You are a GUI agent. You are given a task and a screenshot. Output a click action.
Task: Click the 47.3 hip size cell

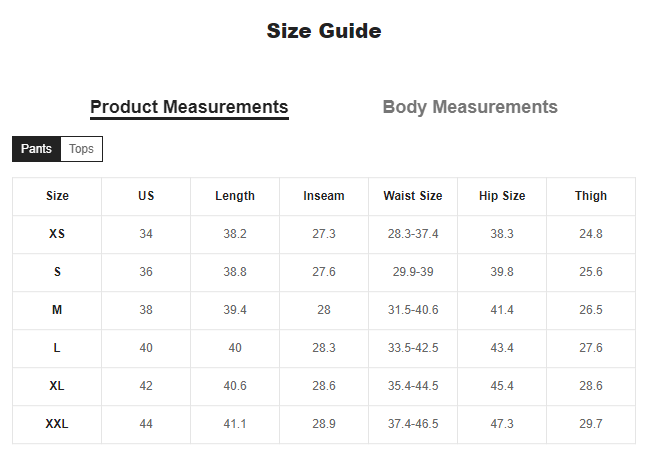pyautogui.click(x=502, y=424)
